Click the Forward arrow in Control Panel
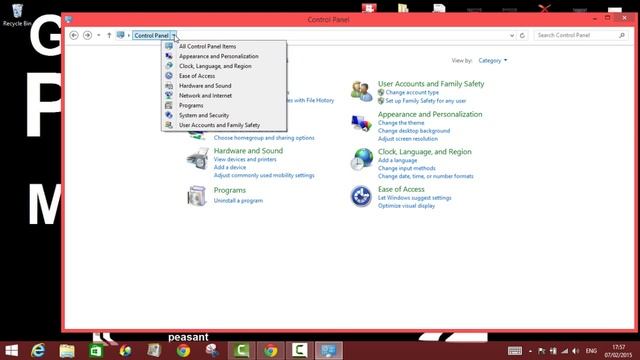Viewport: 640px width, 360px height. (x=87, y=36)
